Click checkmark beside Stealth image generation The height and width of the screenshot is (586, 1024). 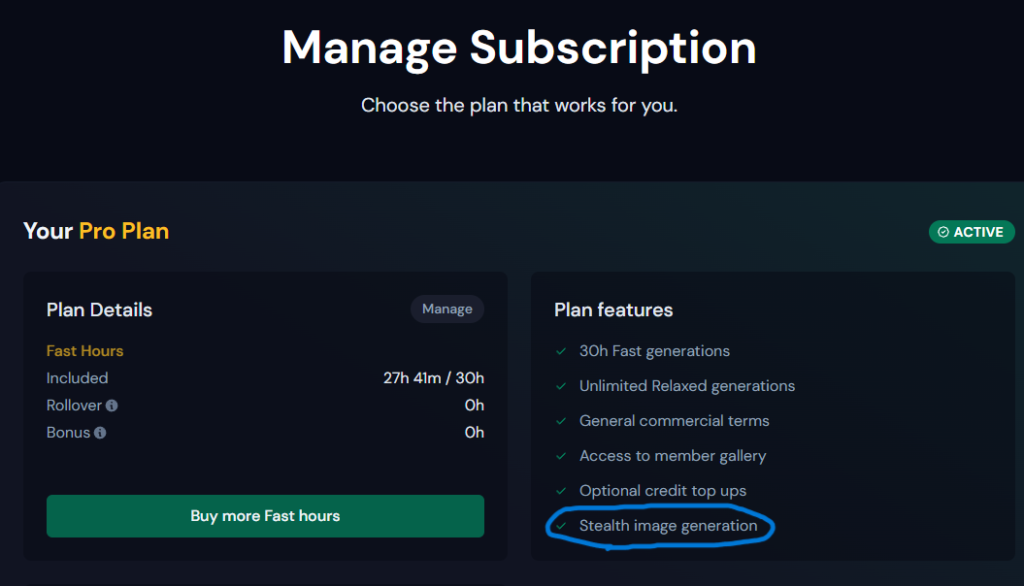pyautogui.click(x=561, y=526)
